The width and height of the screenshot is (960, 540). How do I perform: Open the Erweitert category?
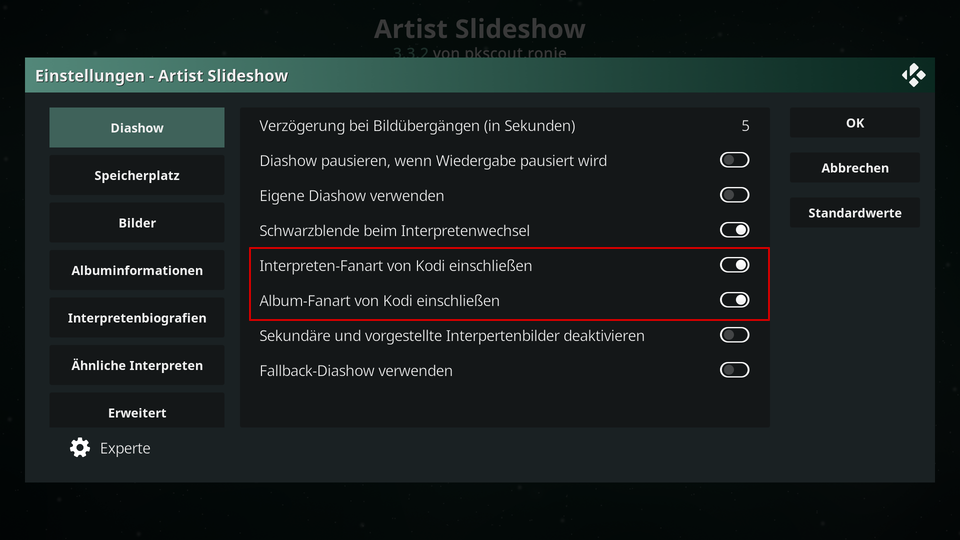tap(137, 411)
